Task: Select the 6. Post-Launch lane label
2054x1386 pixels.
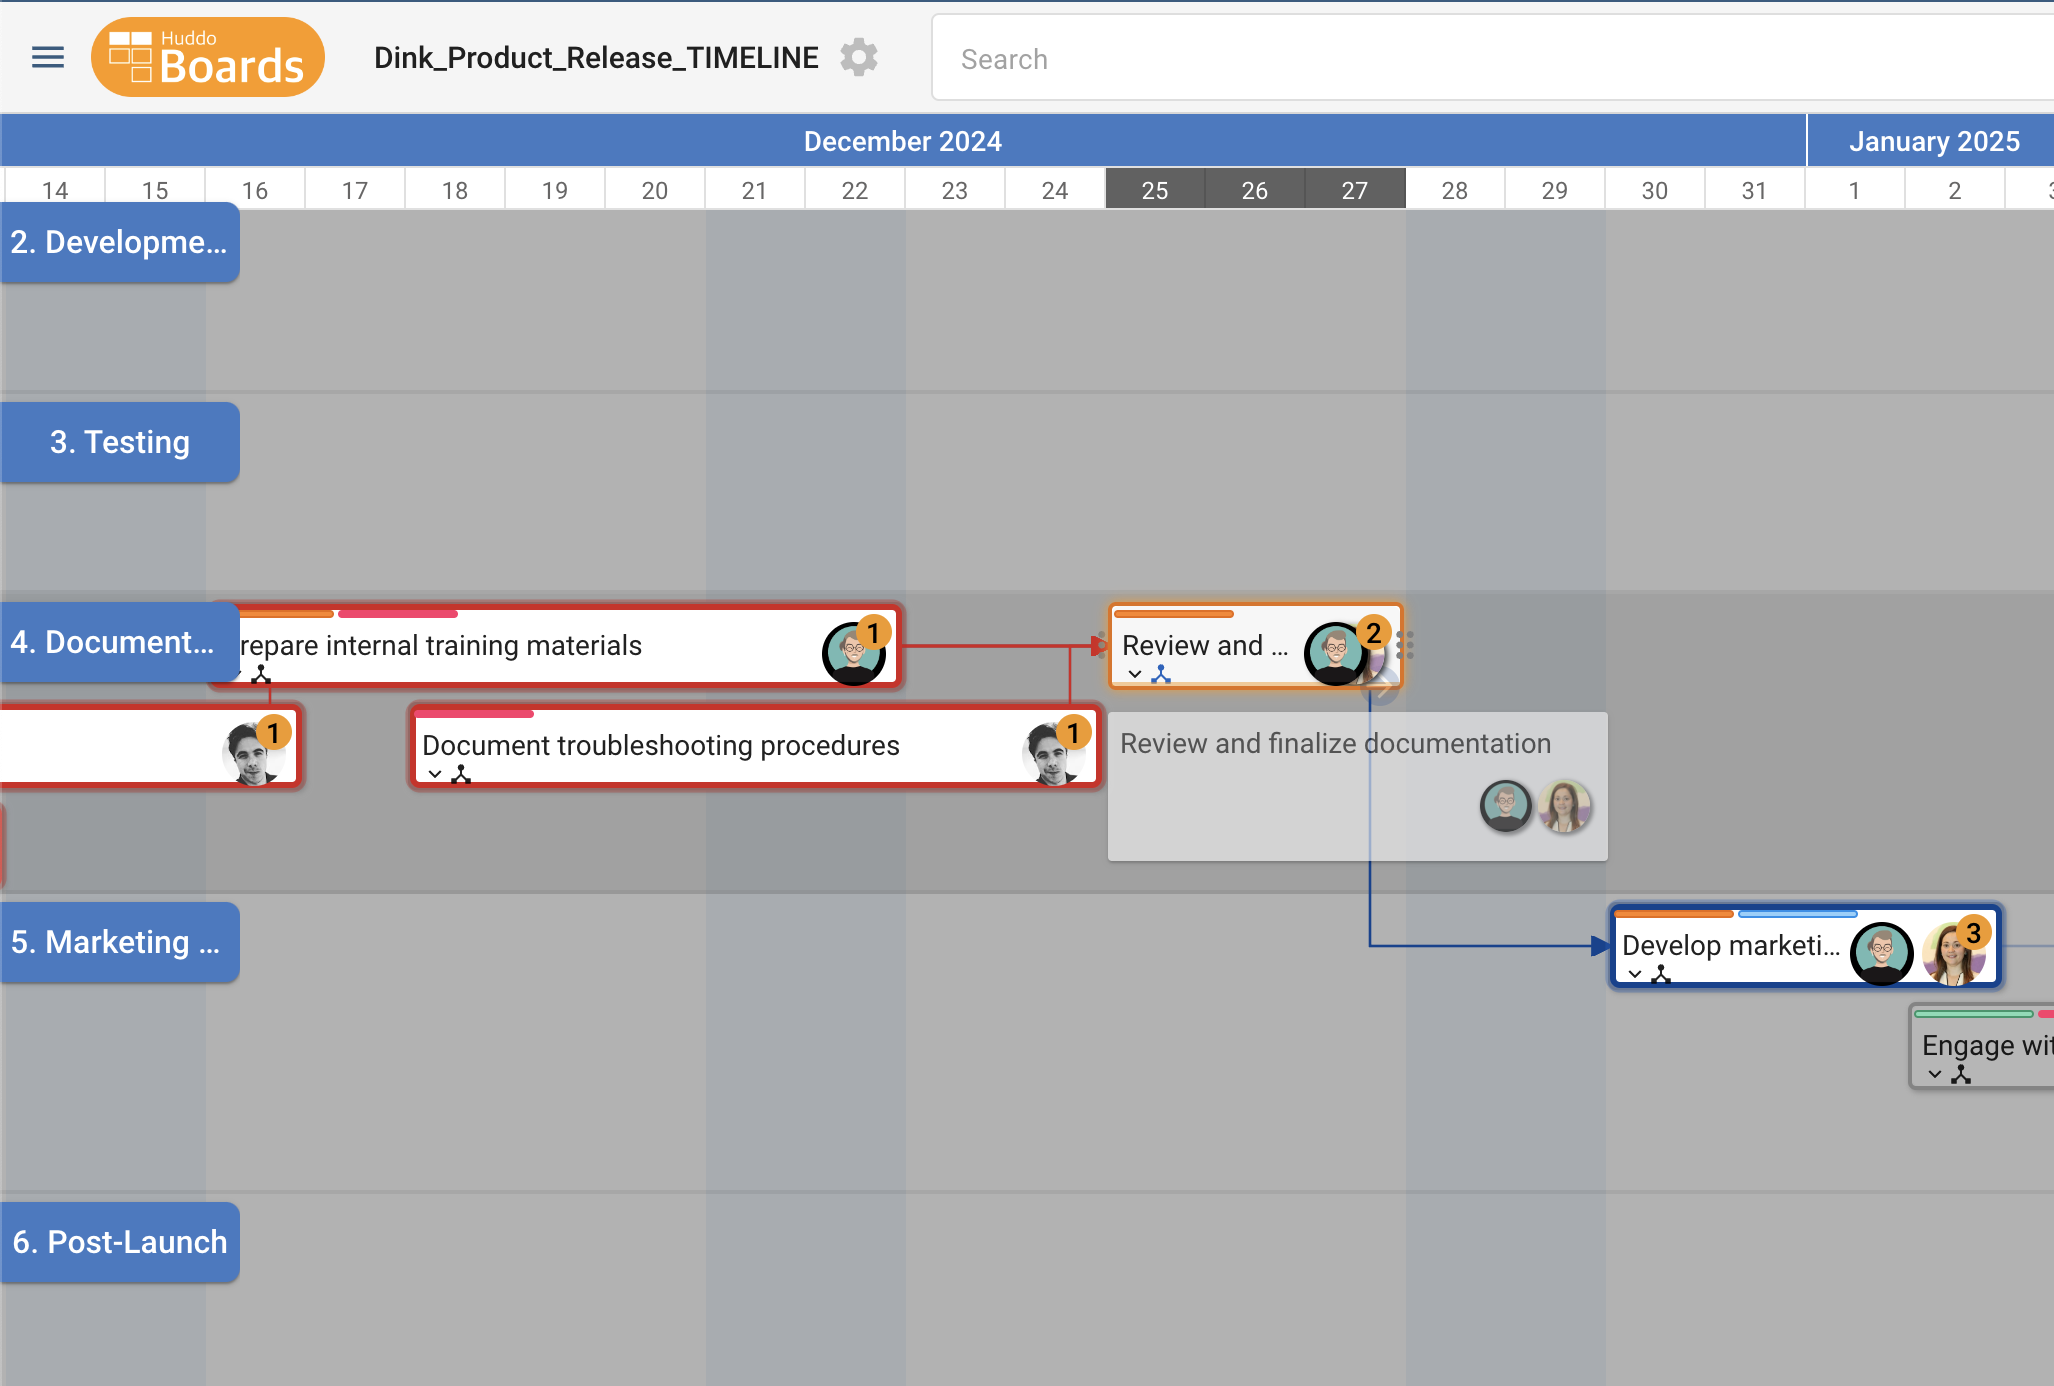Action: click(x=120, y=1242)
